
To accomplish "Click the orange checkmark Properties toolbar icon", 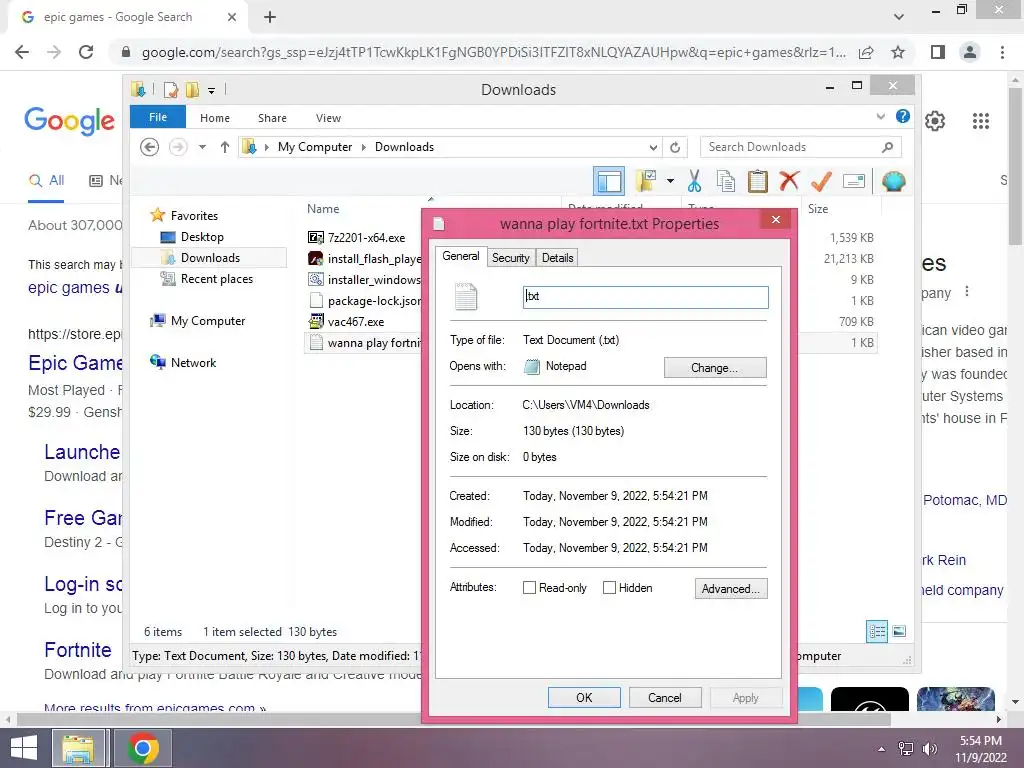I will 821,181.
